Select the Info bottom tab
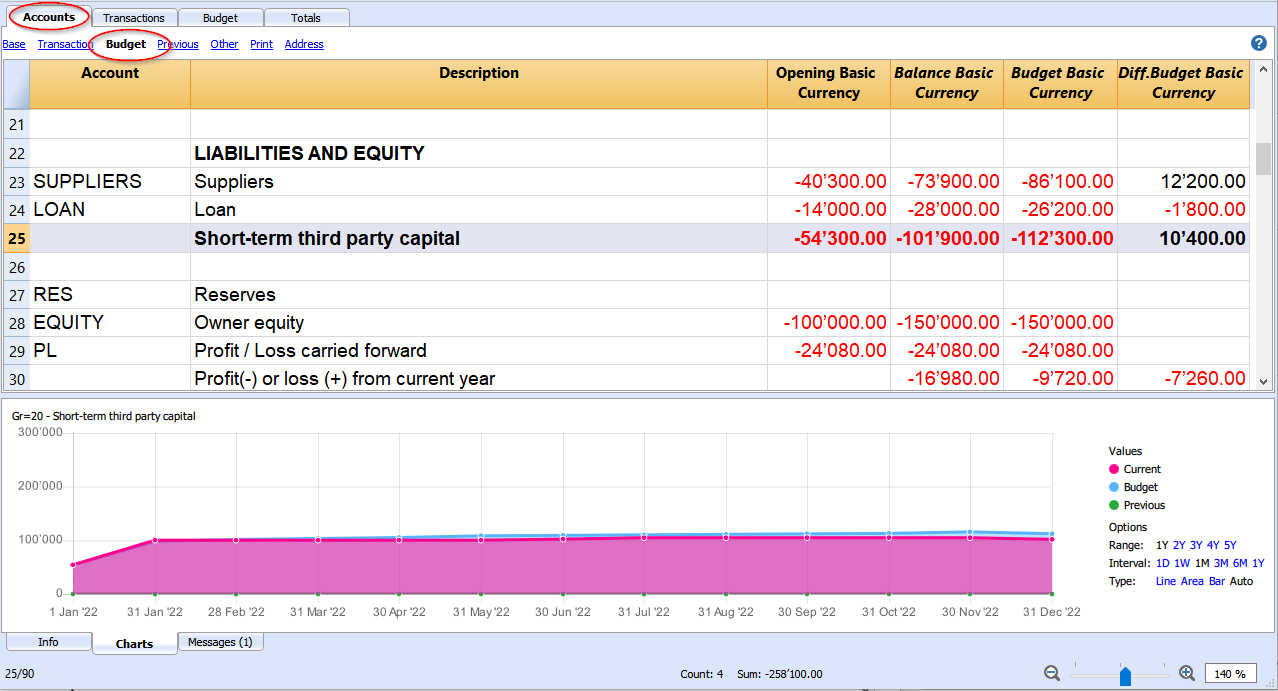The width and height of the screenshot is (1278, 691). (x=48, y=642)
